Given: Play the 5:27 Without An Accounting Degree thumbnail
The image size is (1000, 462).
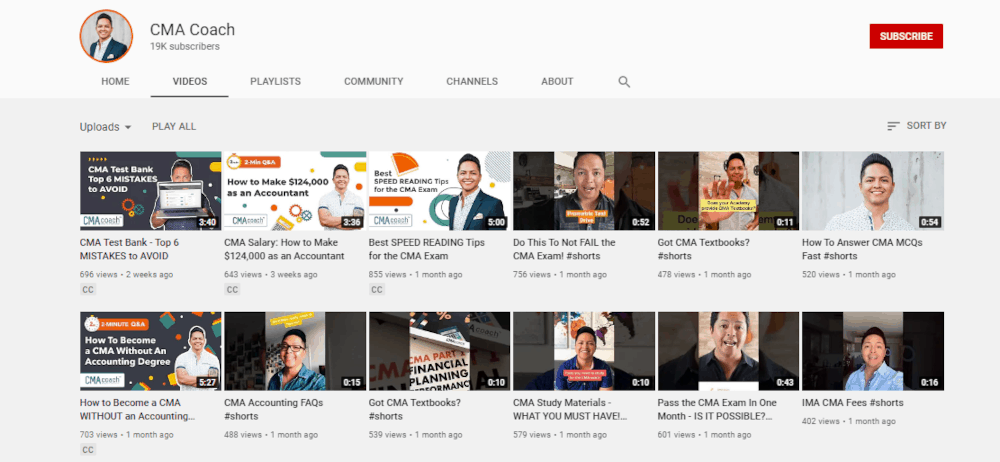Looking at the screenshot, I should [151, 351].
